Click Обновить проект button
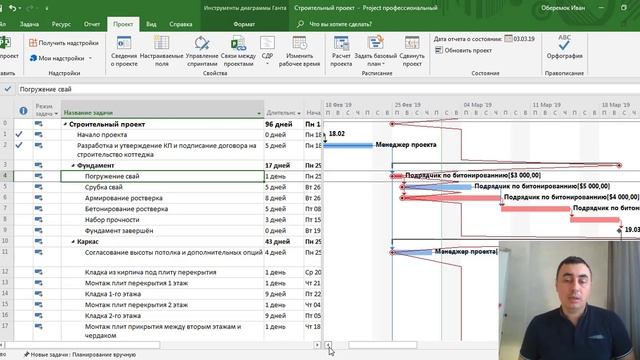Screen dimensions: 640x360 point(463,51)
